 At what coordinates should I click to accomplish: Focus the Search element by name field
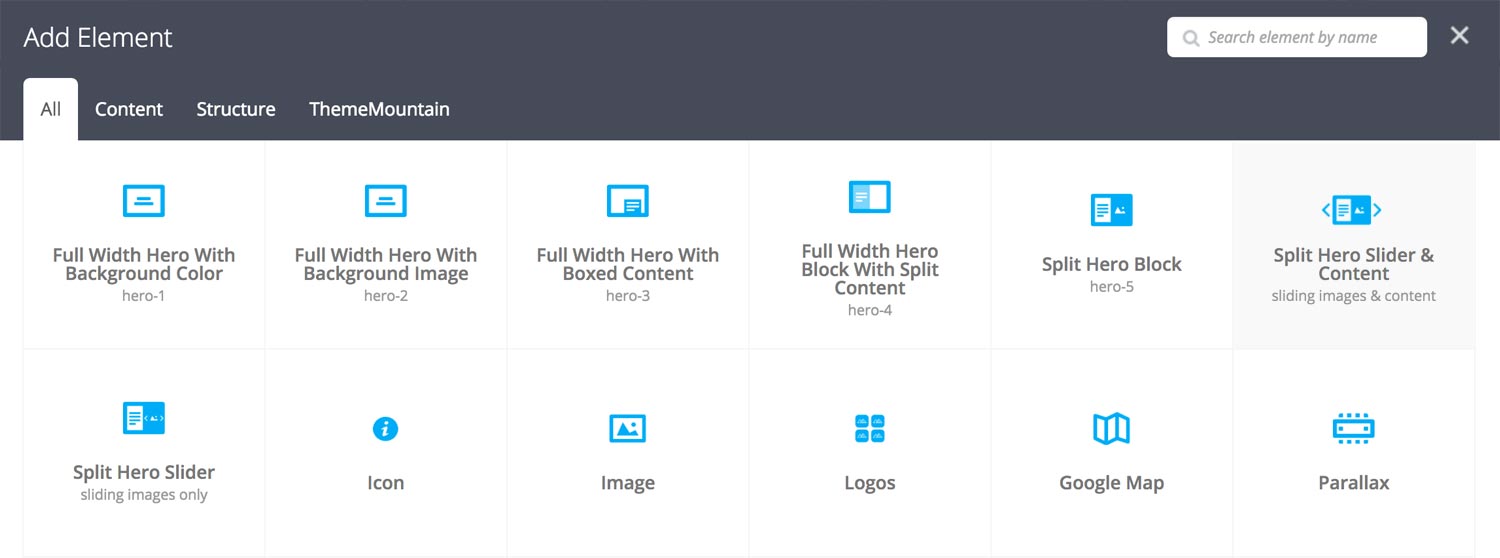pyautogui.click(x=1297, y=37)
